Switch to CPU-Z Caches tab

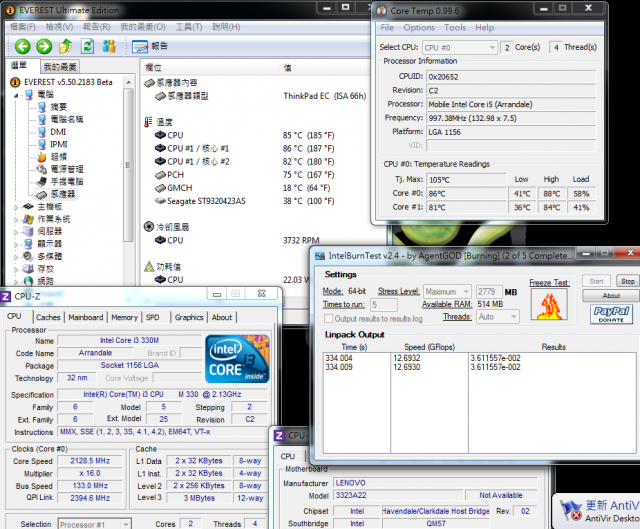tap(48, 317)
